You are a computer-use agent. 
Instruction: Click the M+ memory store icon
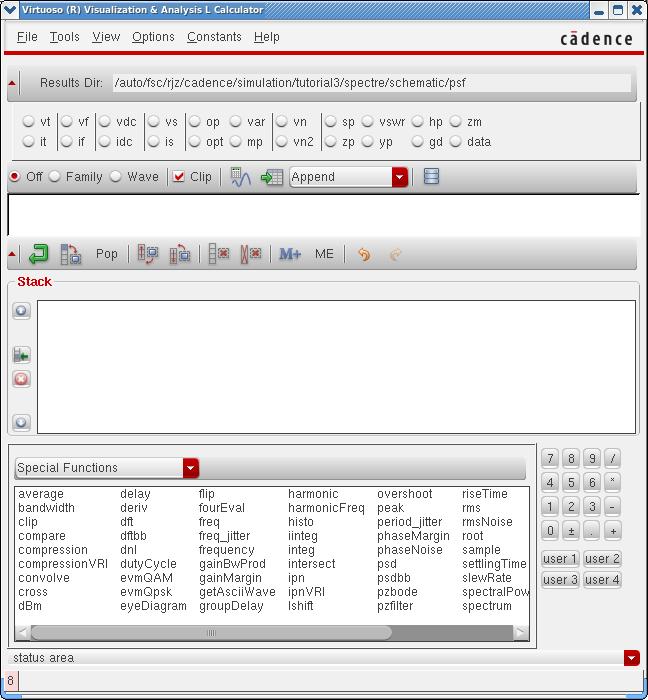pyautogui.click(x=290, y=254)
